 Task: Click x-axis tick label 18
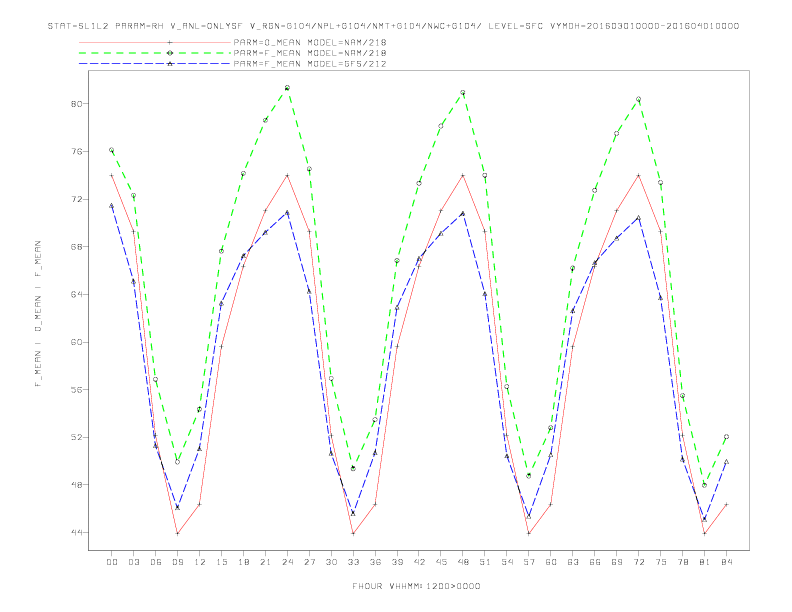point(243,562)
